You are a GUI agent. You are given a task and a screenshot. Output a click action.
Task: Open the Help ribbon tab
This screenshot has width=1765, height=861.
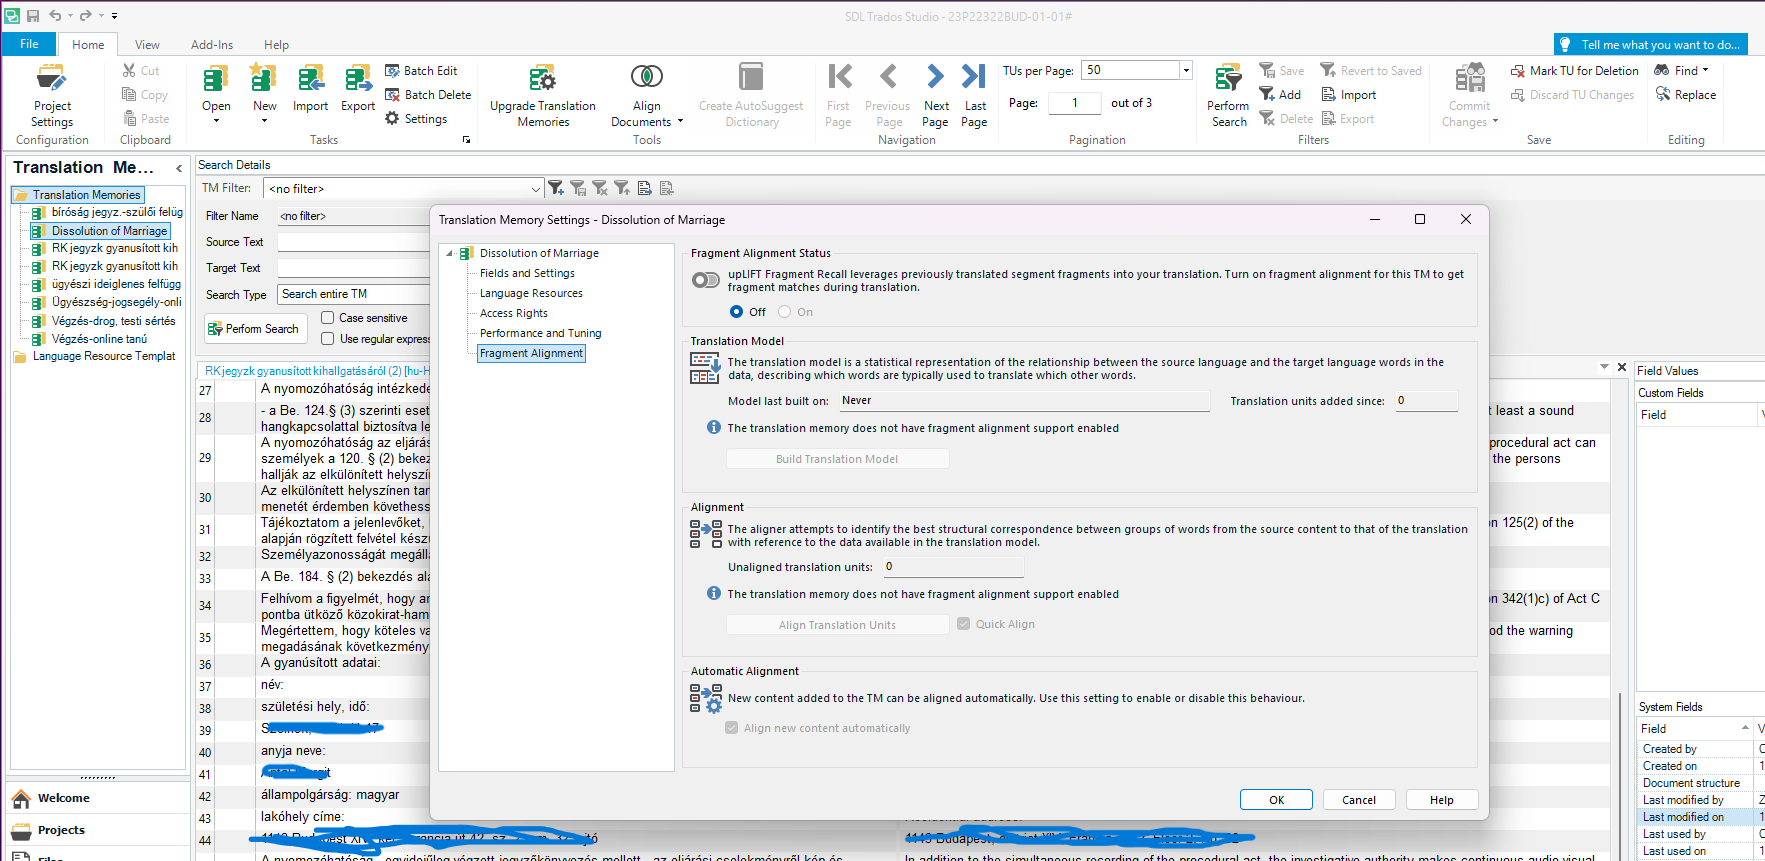[276, 45]
